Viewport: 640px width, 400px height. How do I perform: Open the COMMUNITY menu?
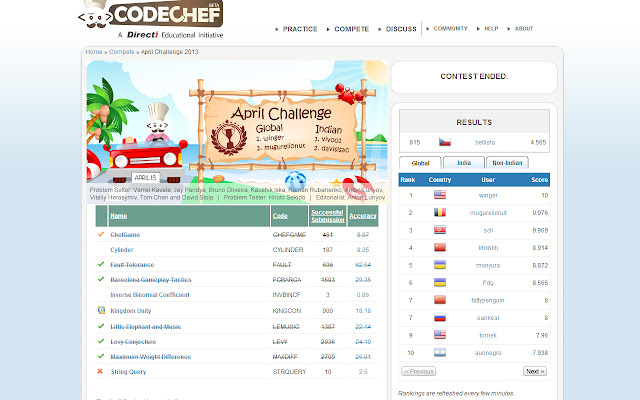pos(450,29)
